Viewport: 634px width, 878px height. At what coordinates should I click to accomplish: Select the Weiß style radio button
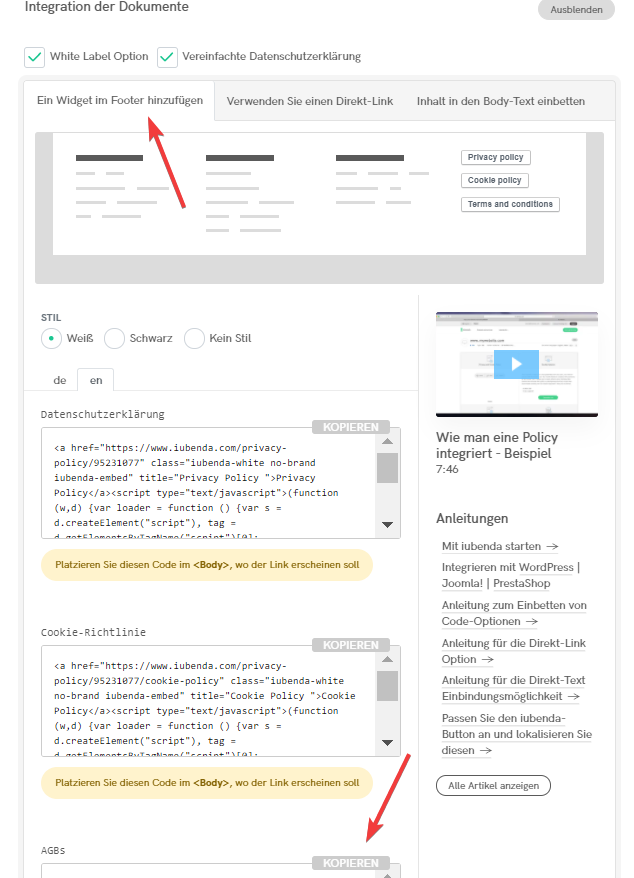(51, 338)
